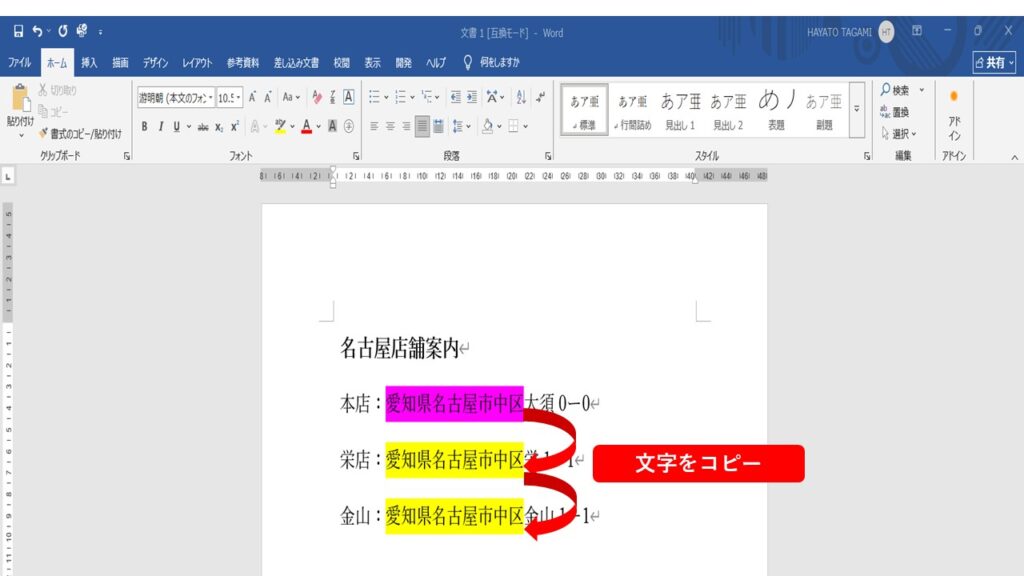Open the font size dropdown
The image size is (1024, 576).
(238, 97)
